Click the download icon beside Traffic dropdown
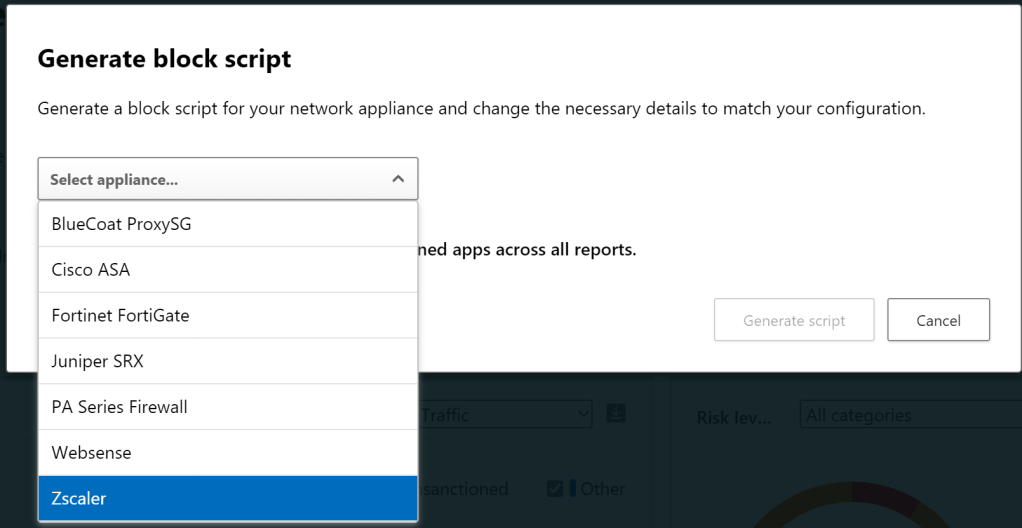The width and height of the screenshot is (1022, 528). coord(616,413)
